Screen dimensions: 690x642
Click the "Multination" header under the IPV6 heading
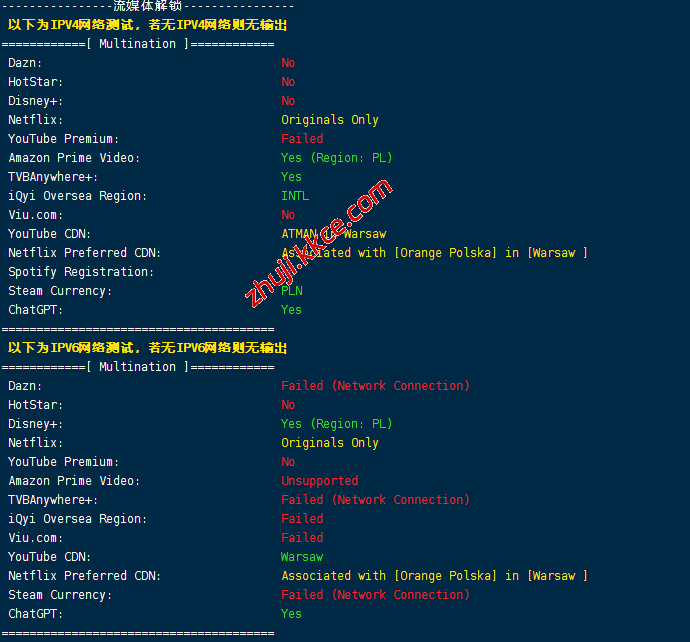coord(137,367)
